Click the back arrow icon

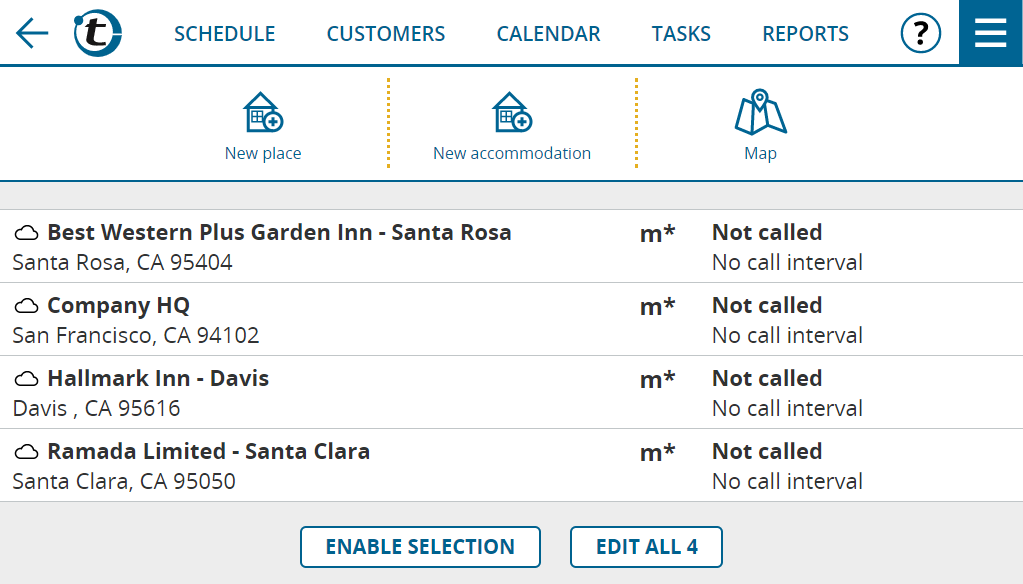[32, 34]
